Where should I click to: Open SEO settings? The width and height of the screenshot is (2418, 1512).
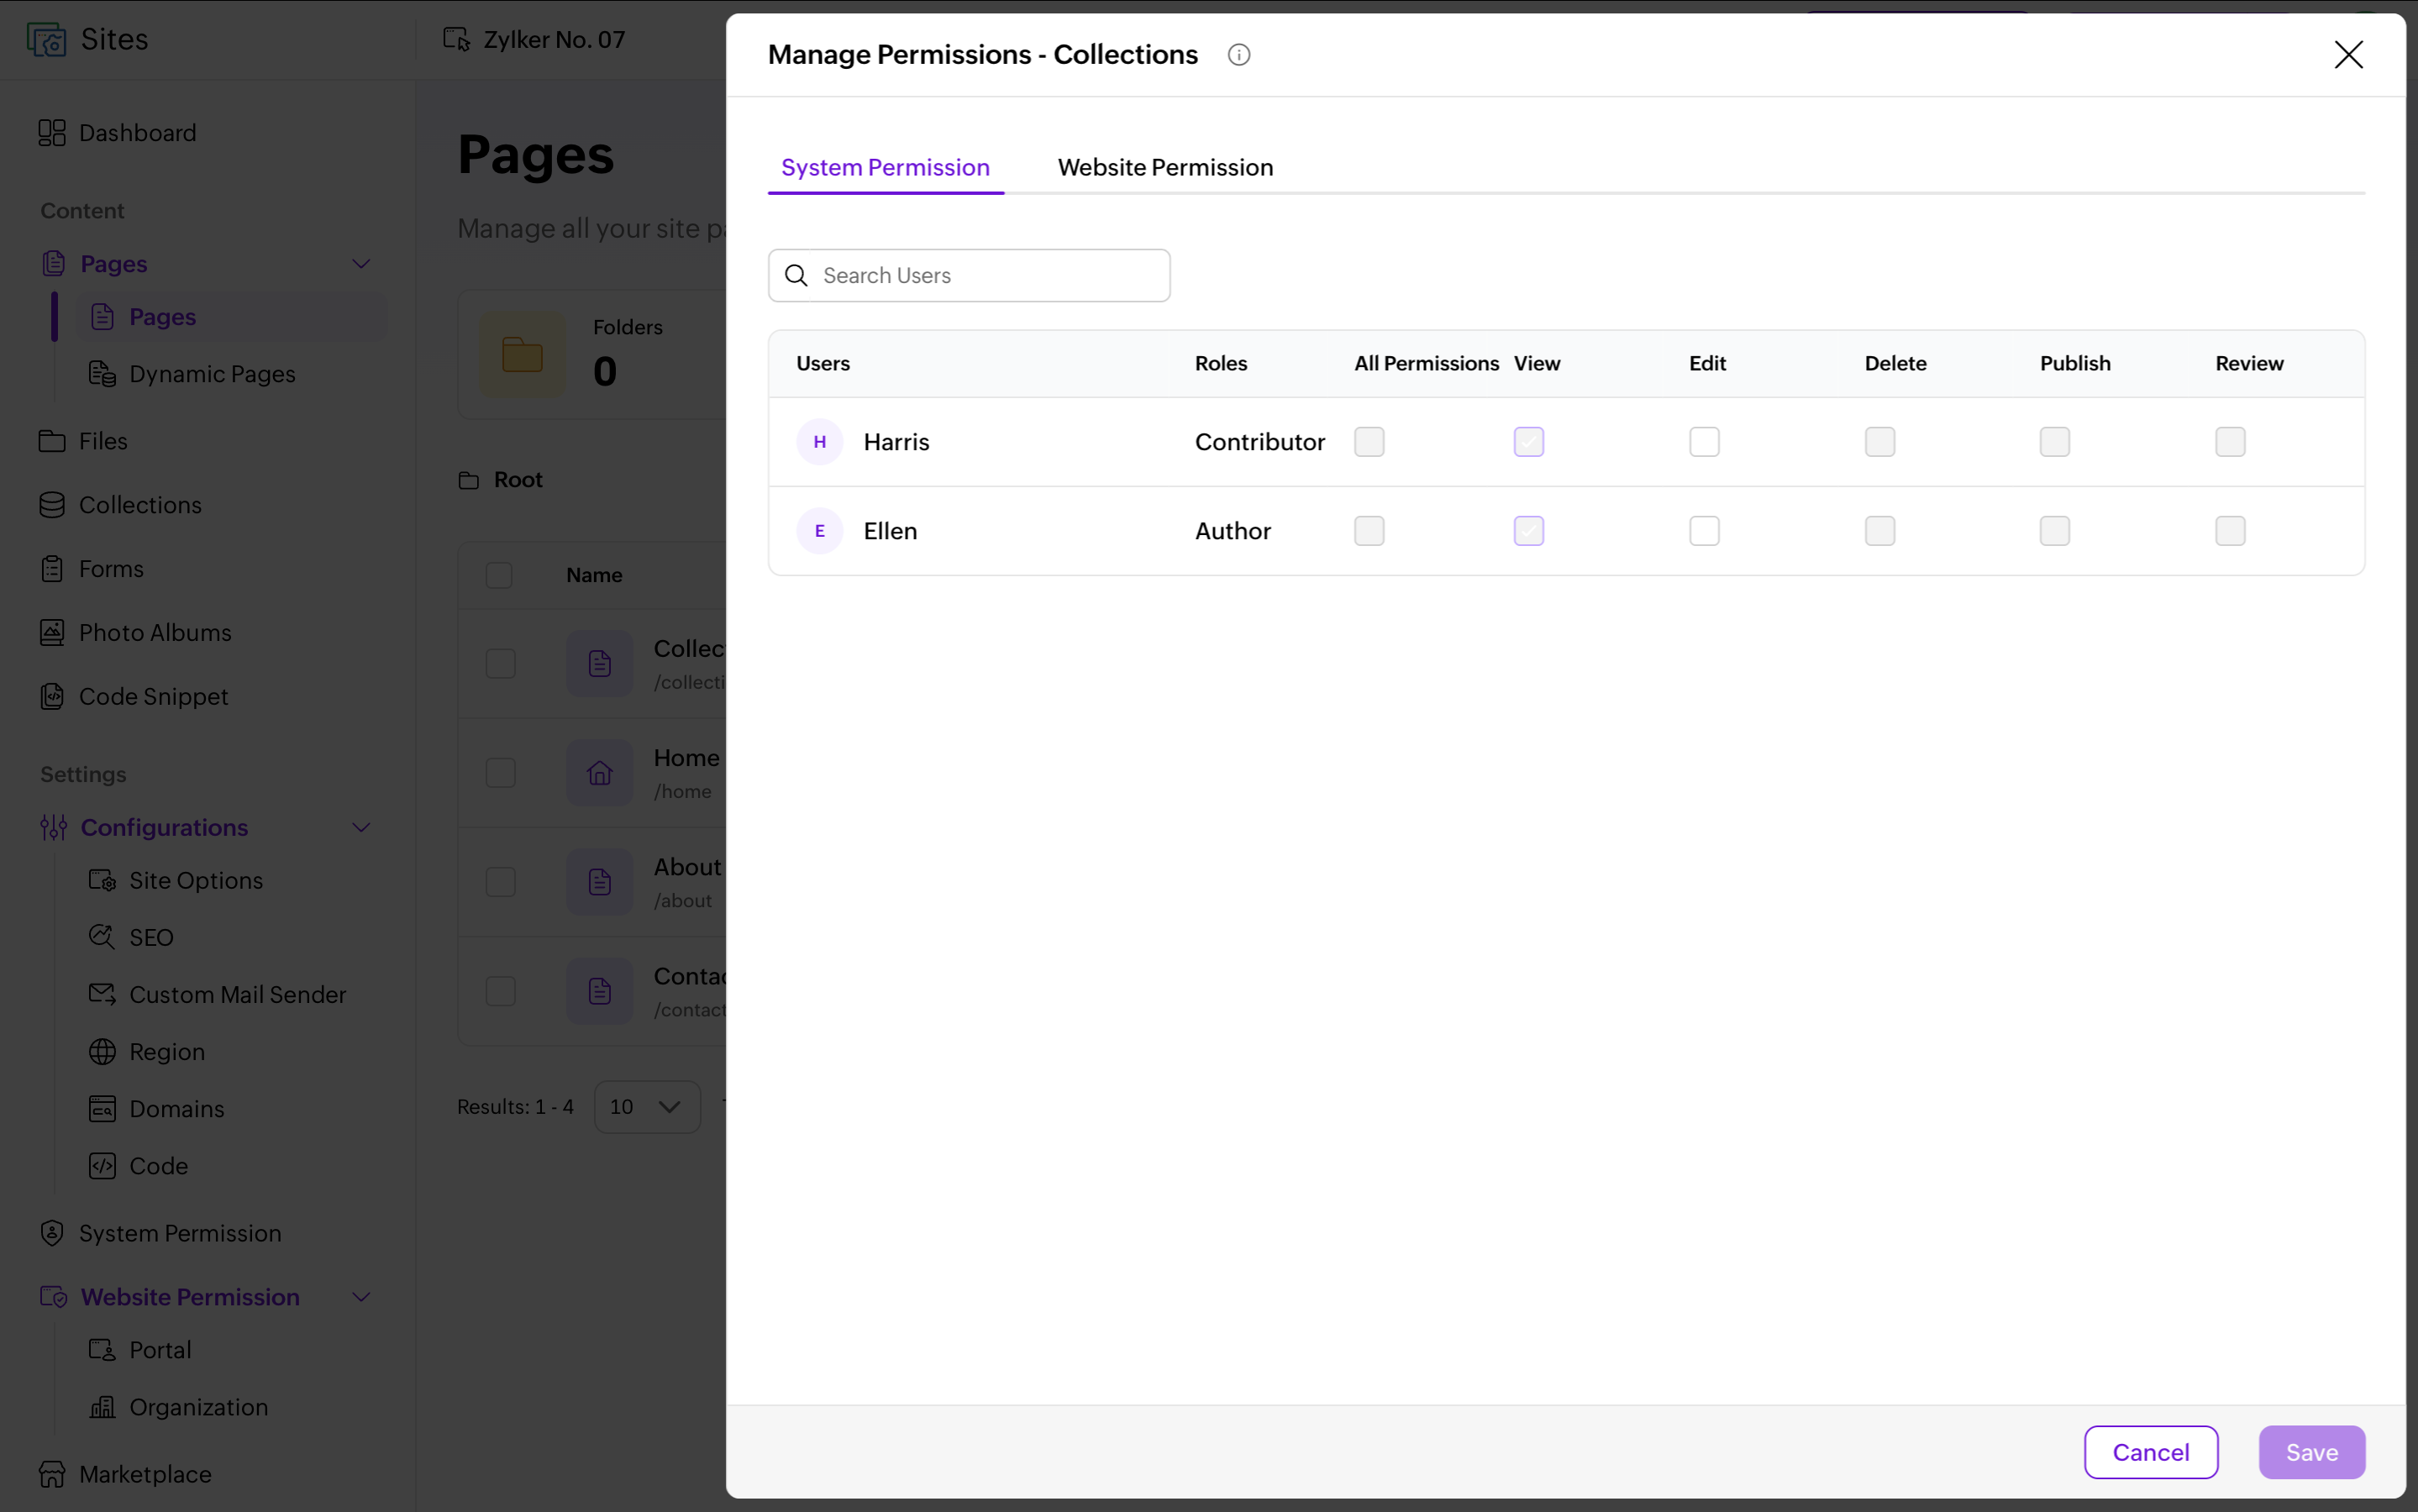click(131, 938)
